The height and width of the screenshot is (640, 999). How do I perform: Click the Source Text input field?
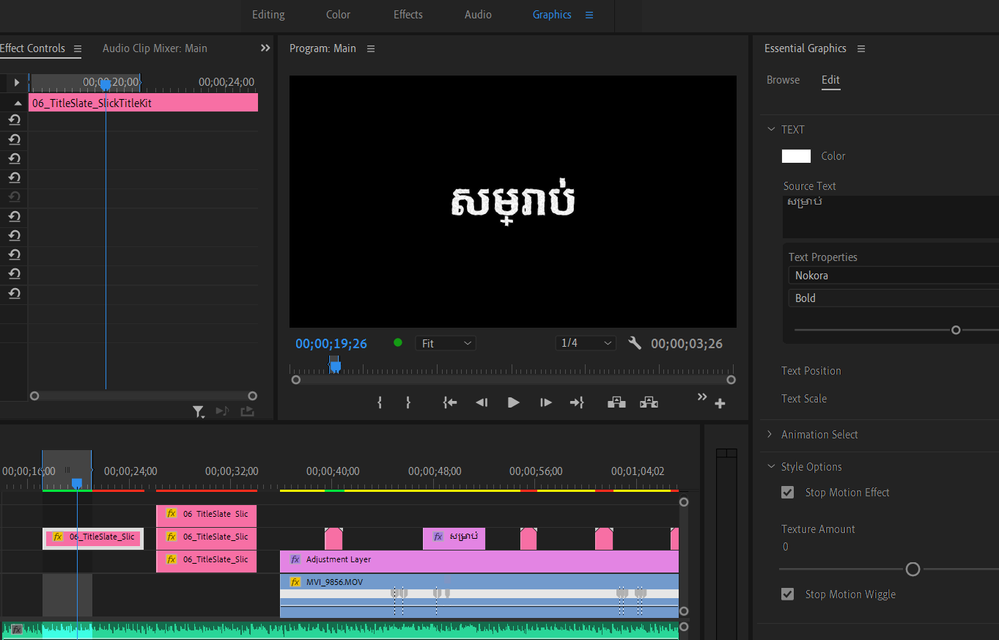pos(891,217)
